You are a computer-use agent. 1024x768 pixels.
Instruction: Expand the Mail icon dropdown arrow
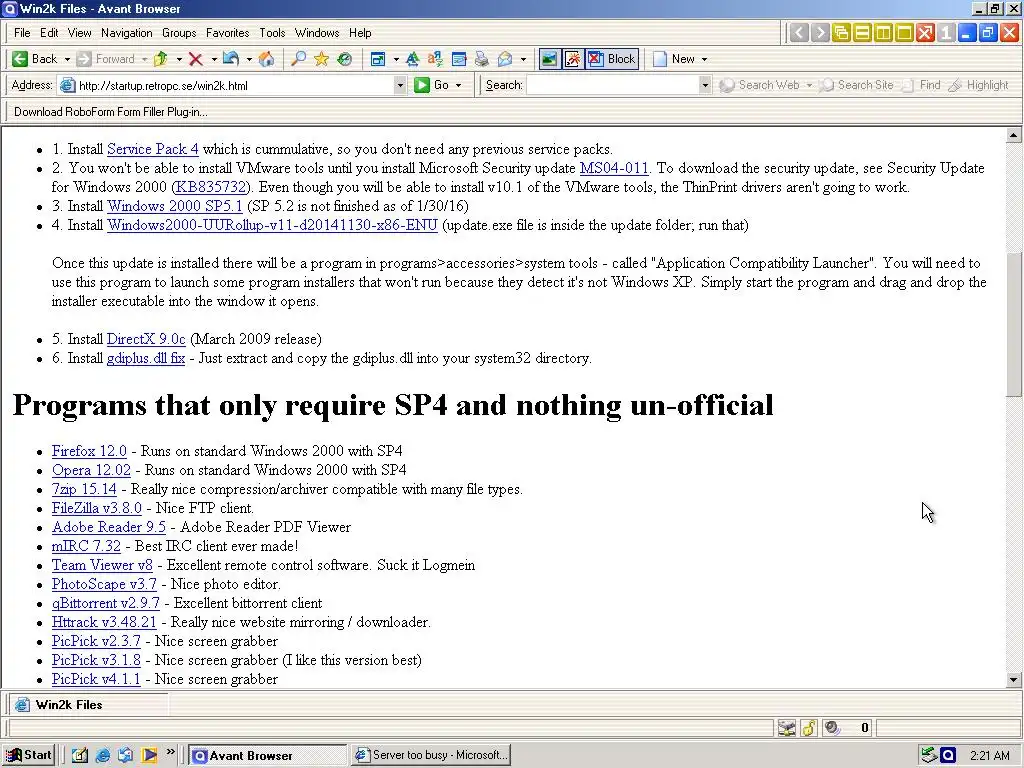click(523, 59)
